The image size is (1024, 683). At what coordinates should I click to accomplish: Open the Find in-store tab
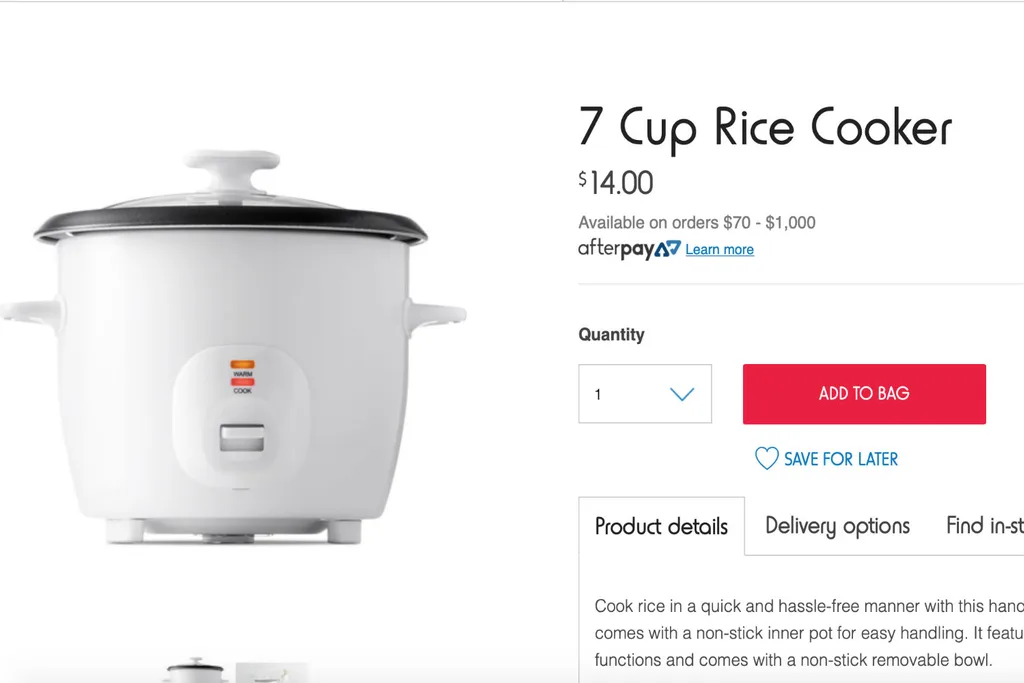tap(985, 526)
